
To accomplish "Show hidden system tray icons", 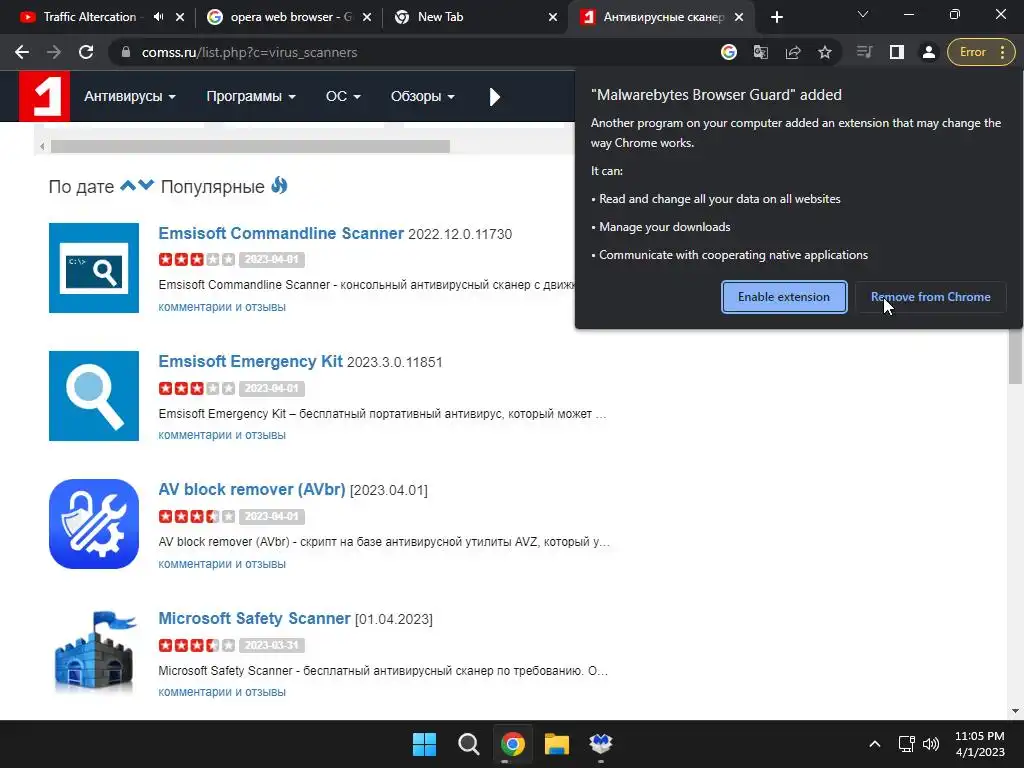I will tap(875, 744).
